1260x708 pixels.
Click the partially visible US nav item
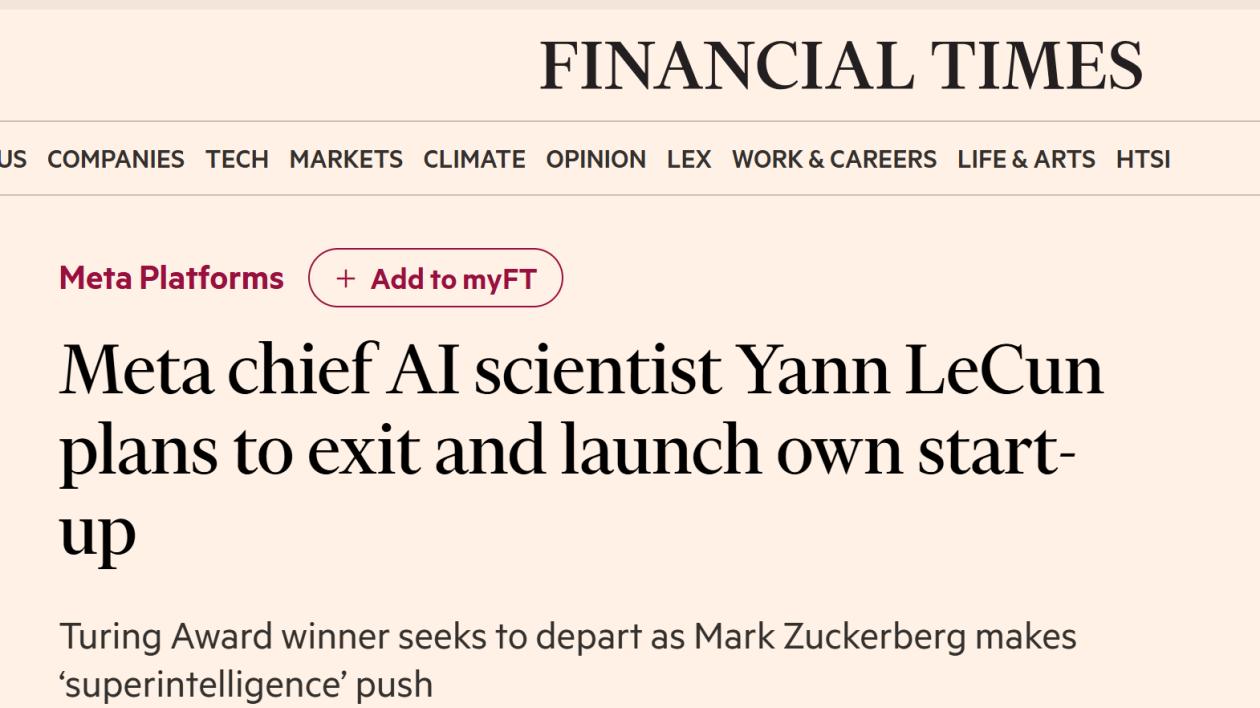click(x=13, y=159)
